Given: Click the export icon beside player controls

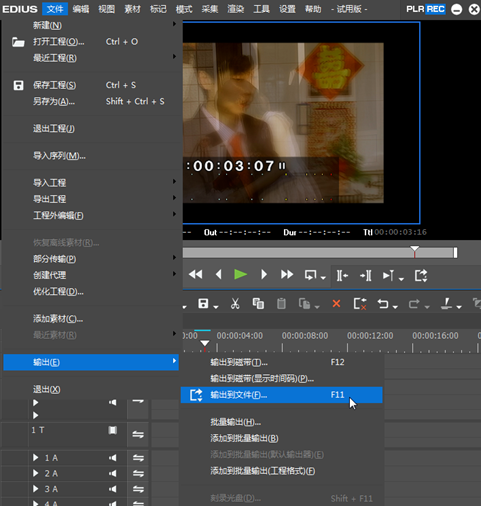Looking at the screenshot, I should point(421,275).
